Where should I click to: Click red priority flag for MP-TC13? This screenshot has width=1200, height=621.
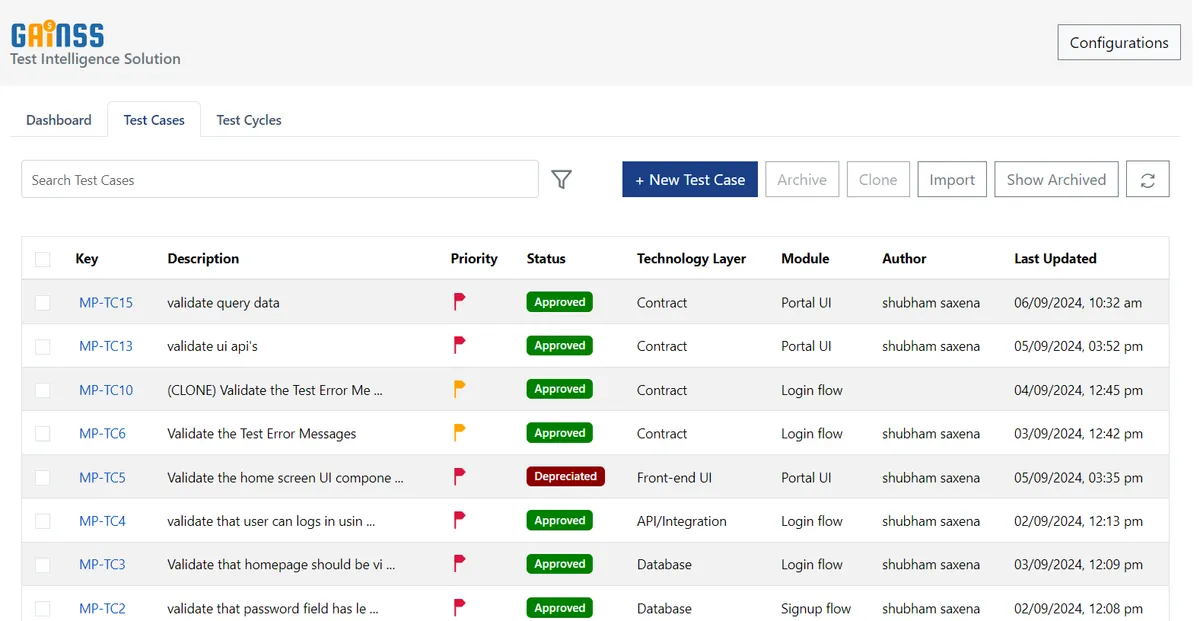pyautogui.click(x=459, y=345)
